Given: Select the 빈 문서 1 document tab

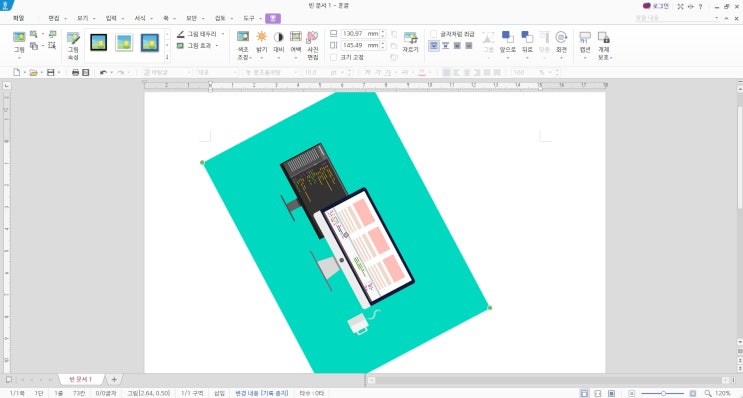Looking at the screenshot, I should [x=81, y=380].
